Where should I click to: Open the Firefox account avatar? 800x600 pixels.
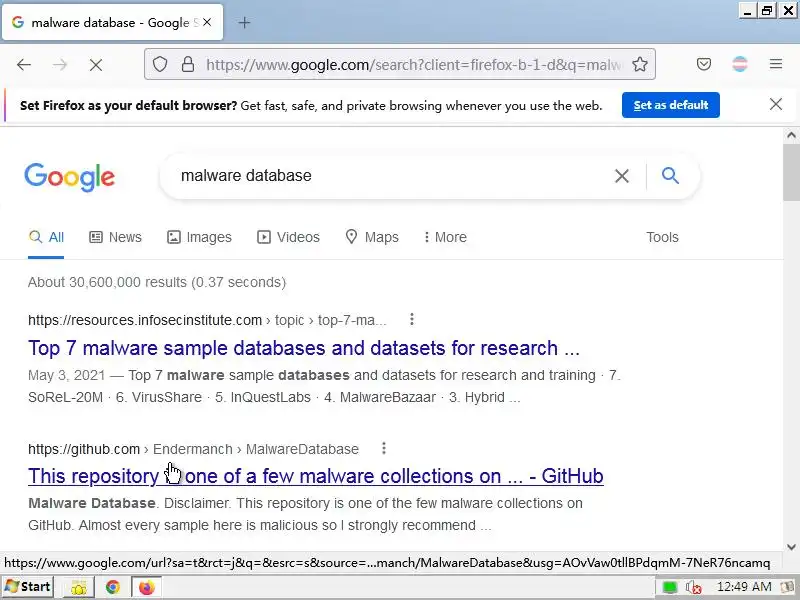tap(740, 64)
